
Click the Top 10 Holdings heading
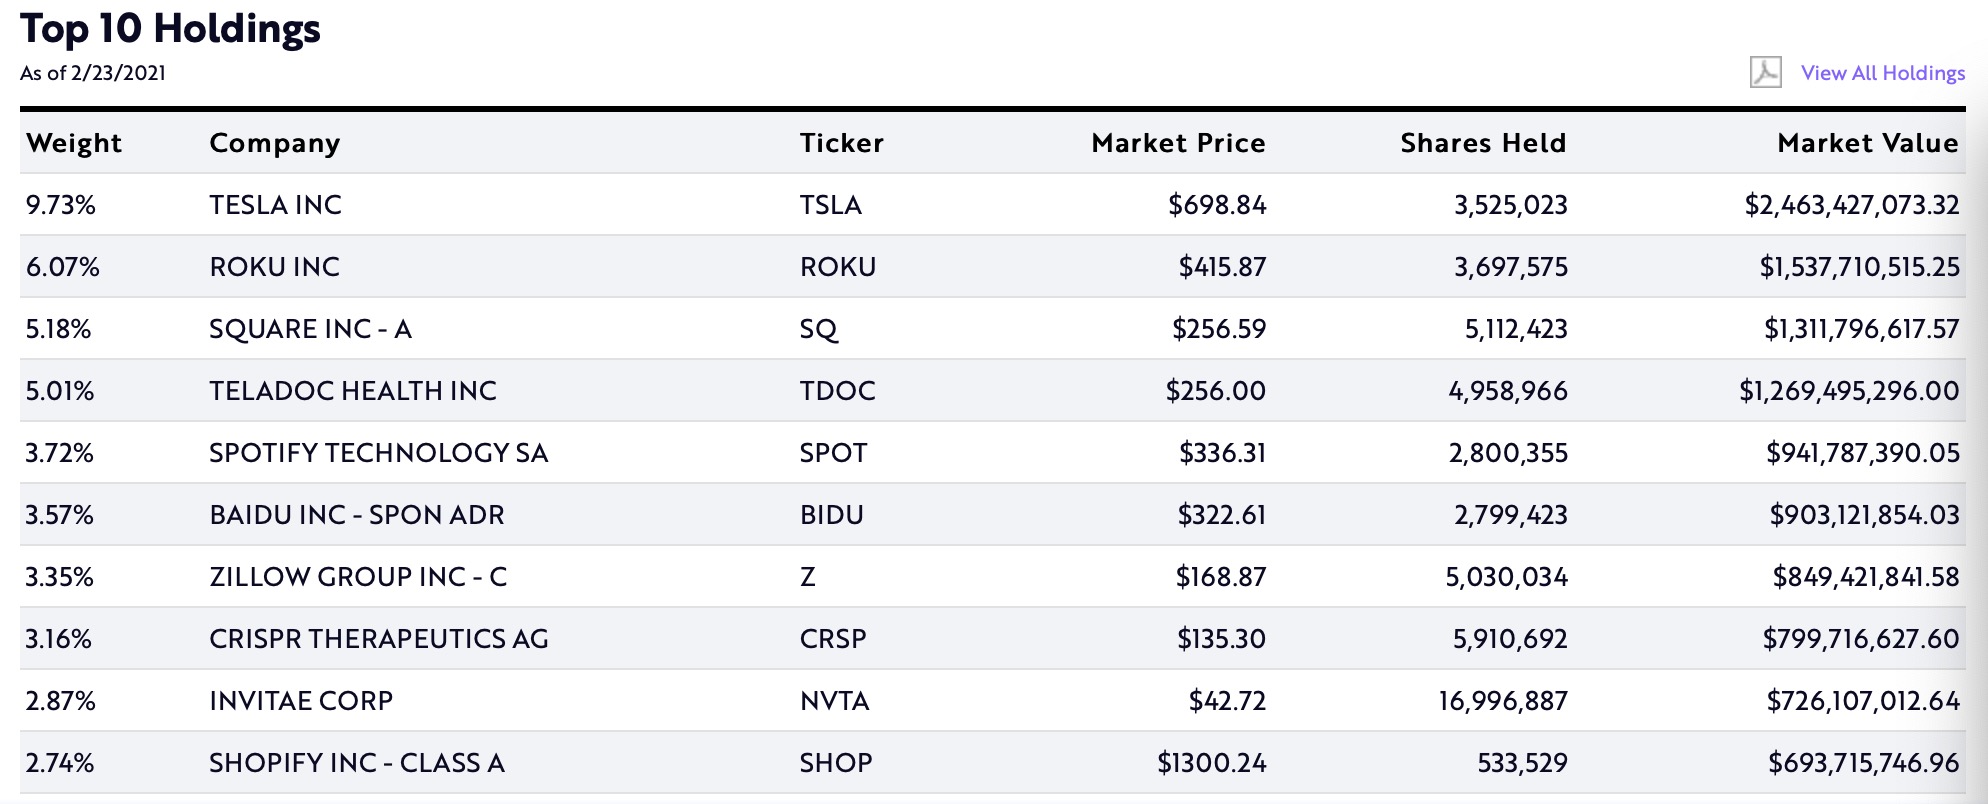(x=170, y=29)
